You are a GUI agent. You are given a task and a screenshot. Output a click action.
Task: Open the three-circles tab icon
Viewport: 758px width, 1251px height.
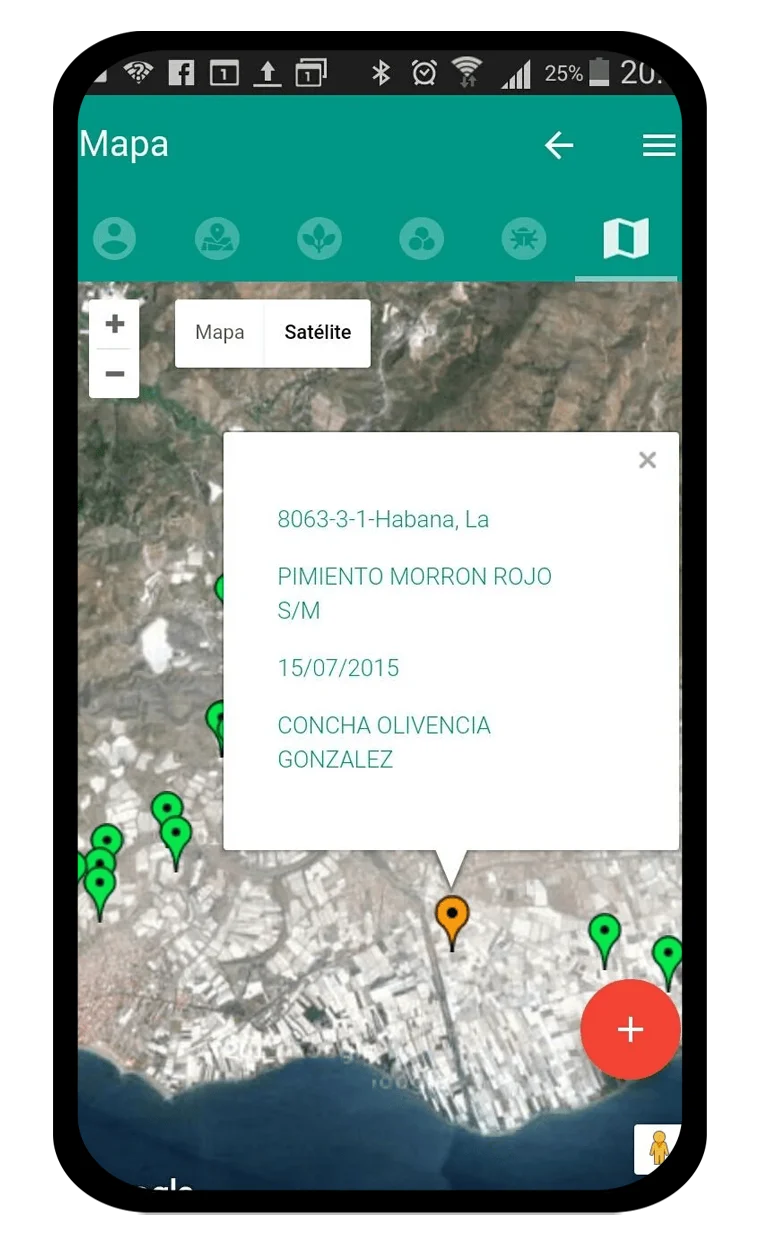click(421, 239)
